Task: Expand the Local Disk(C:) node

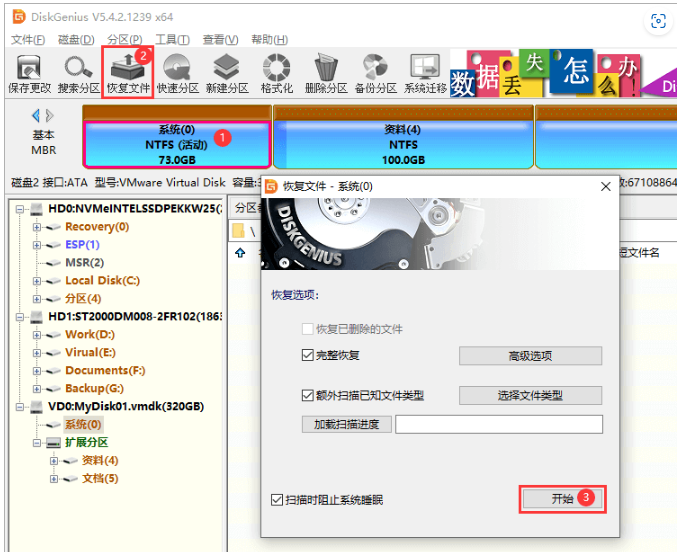Action: [x=37, y=281]
